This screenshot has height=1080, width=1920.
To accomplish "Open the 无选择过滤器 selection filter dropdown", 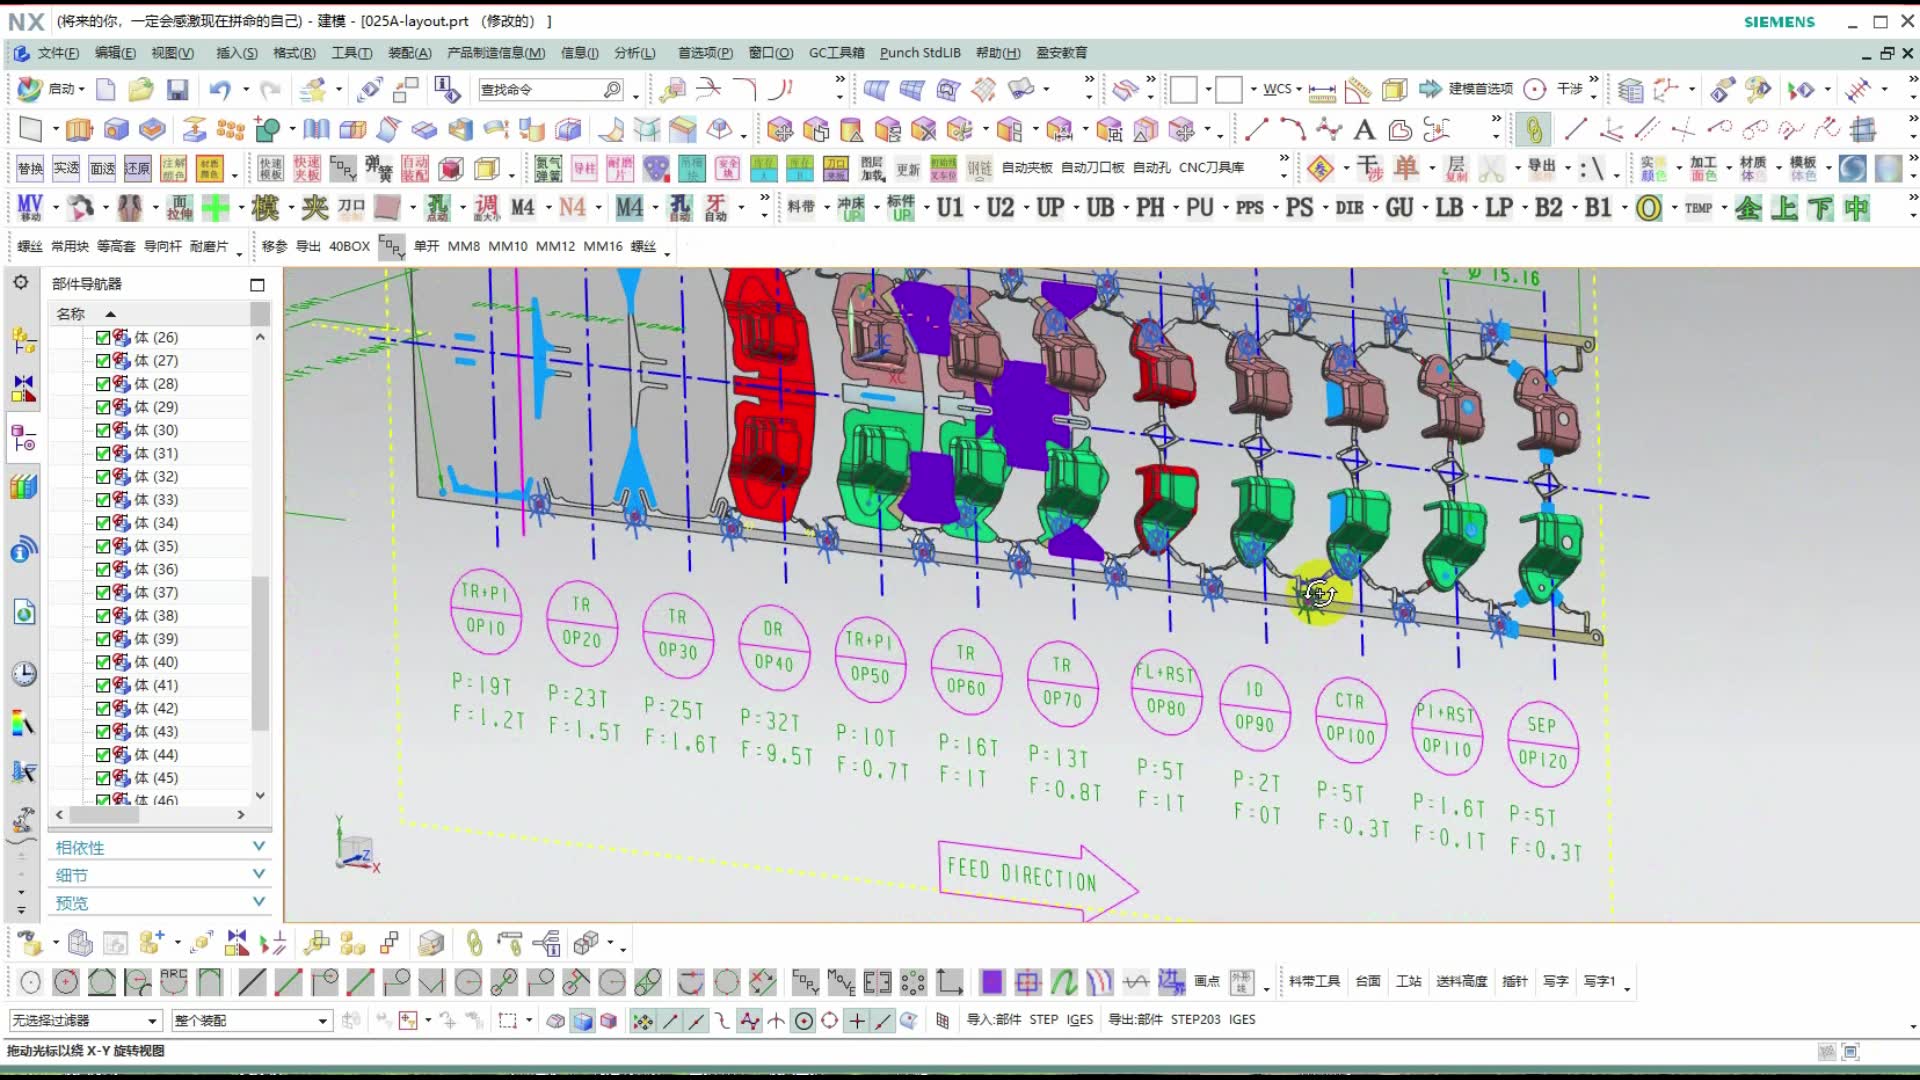I will point(85,1020).
